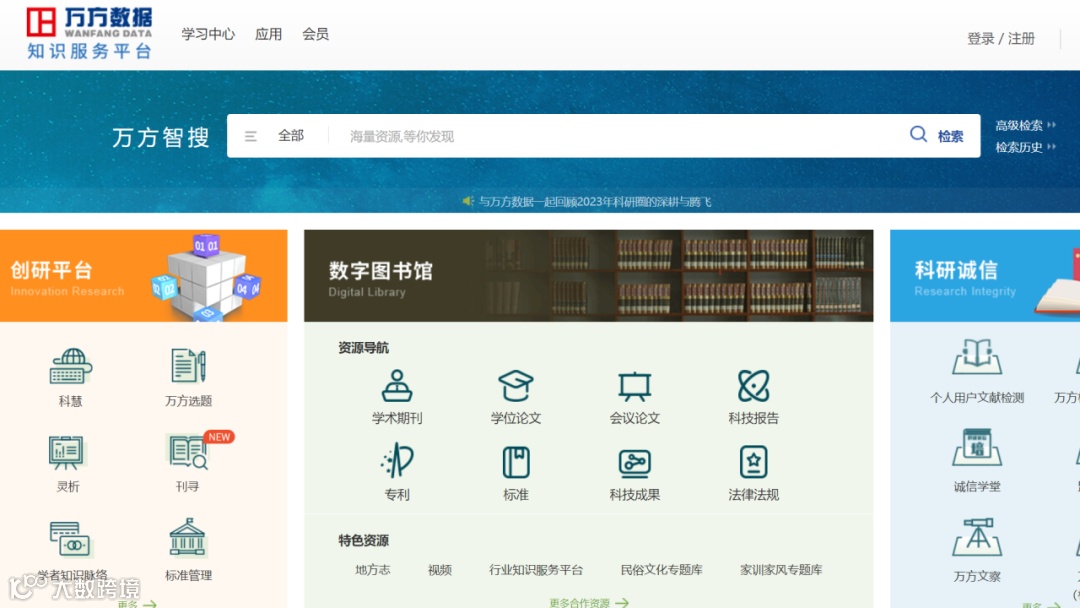
Task: Open the 万方选题 document-pen icon
Action: tap(188, 366)
